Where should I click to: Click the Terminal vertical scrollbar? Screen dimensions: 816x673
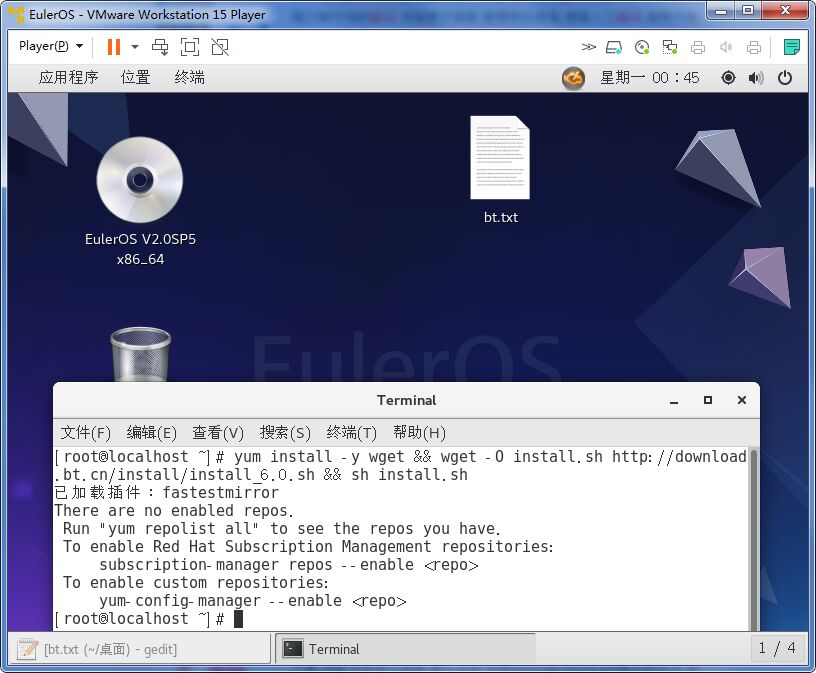(x=753, y=539)
